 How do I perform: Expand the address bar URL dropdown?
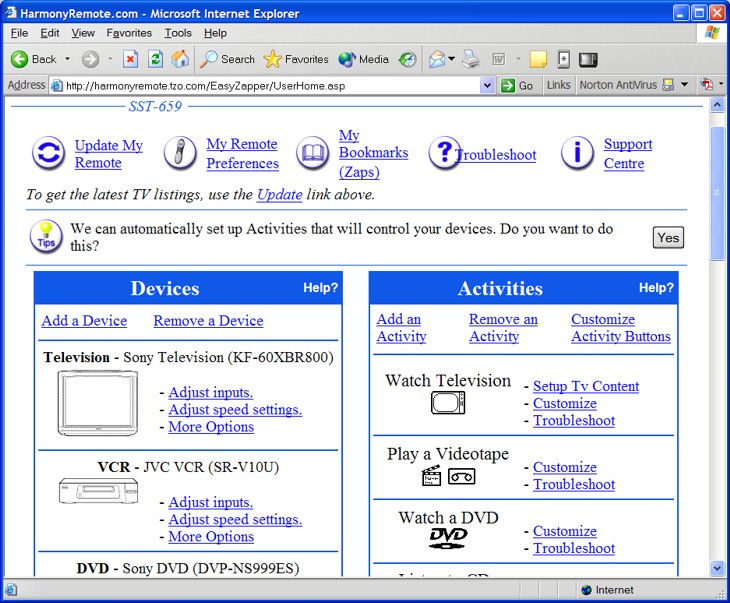(x=488, y=86)
